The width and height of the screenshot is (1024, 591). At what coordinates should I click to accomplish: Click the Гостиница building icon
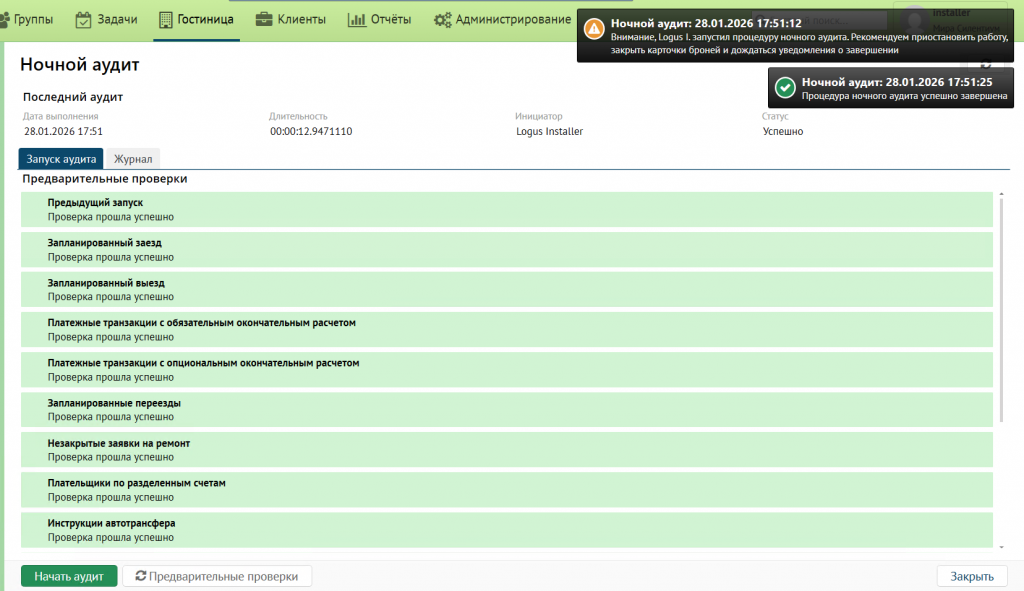click(166, 20)
